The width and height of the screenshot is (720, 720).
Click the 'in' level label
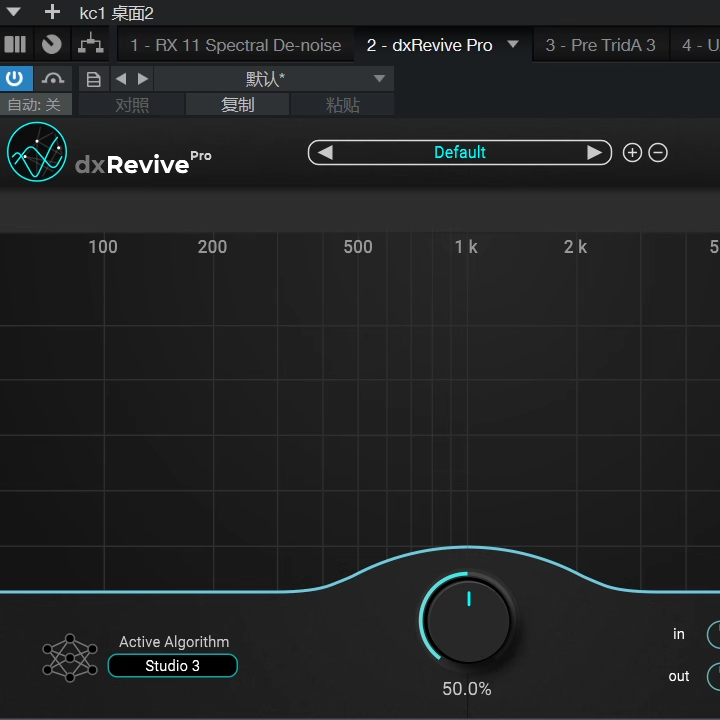pyautogui.click(x=679, y=634)
